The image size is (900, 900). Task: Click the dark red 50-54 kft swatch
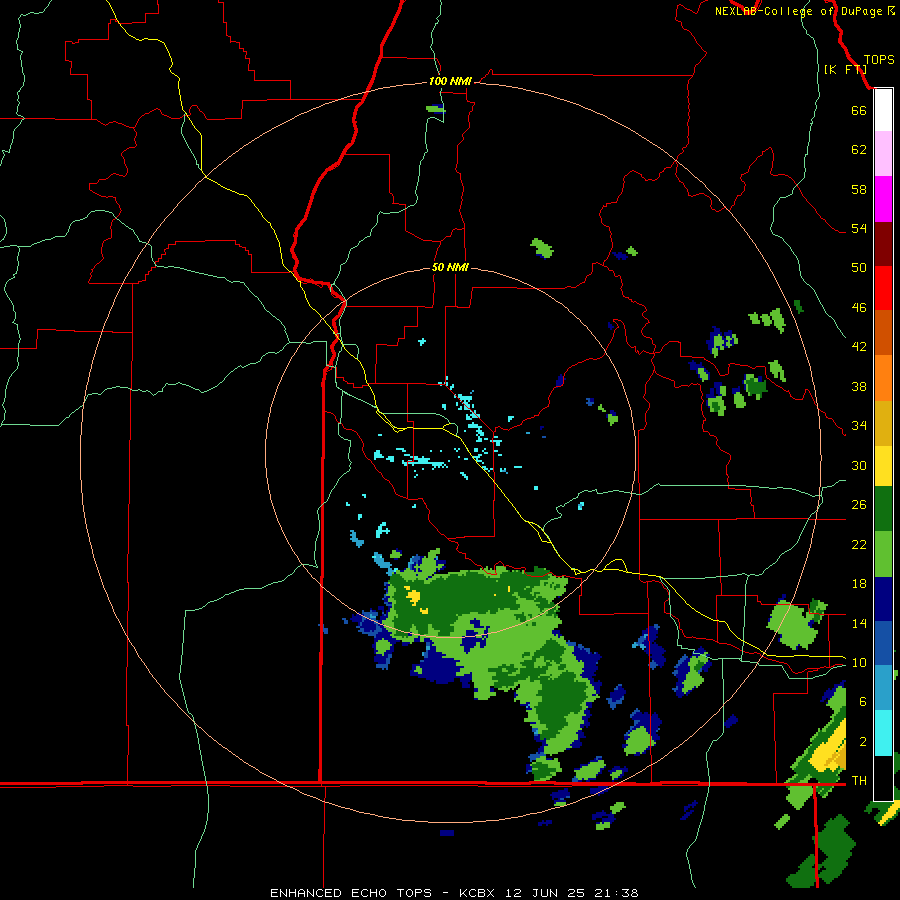[x=883, y=244]
